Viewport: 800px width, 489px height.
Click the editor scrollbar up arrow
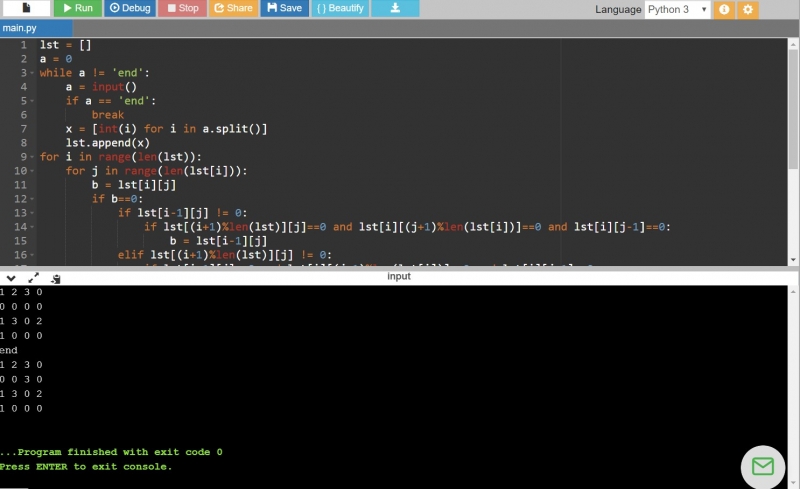point(793,45)
